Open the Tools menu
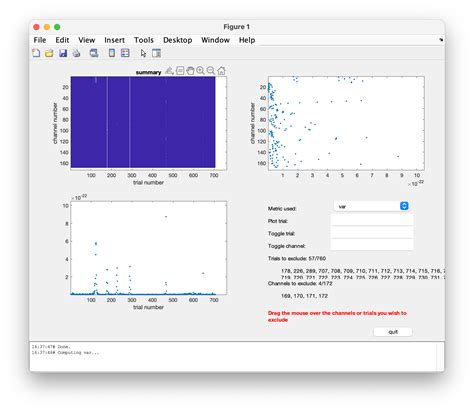474x411 pixels. [144, 40]
